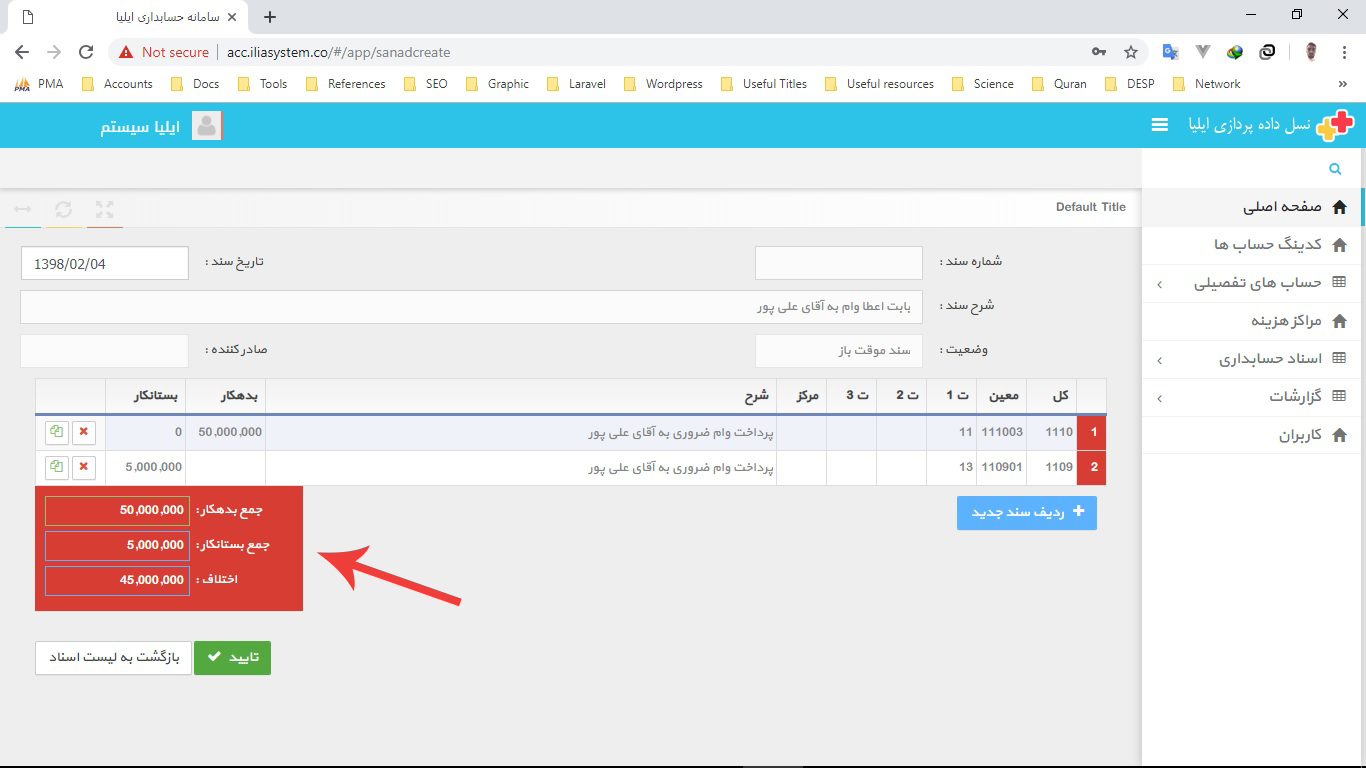Image resolution: width=1366 pixels, height=768 pixels.
Task: Delete the second row using the red X icon
Action: click(x=84, y=466)
